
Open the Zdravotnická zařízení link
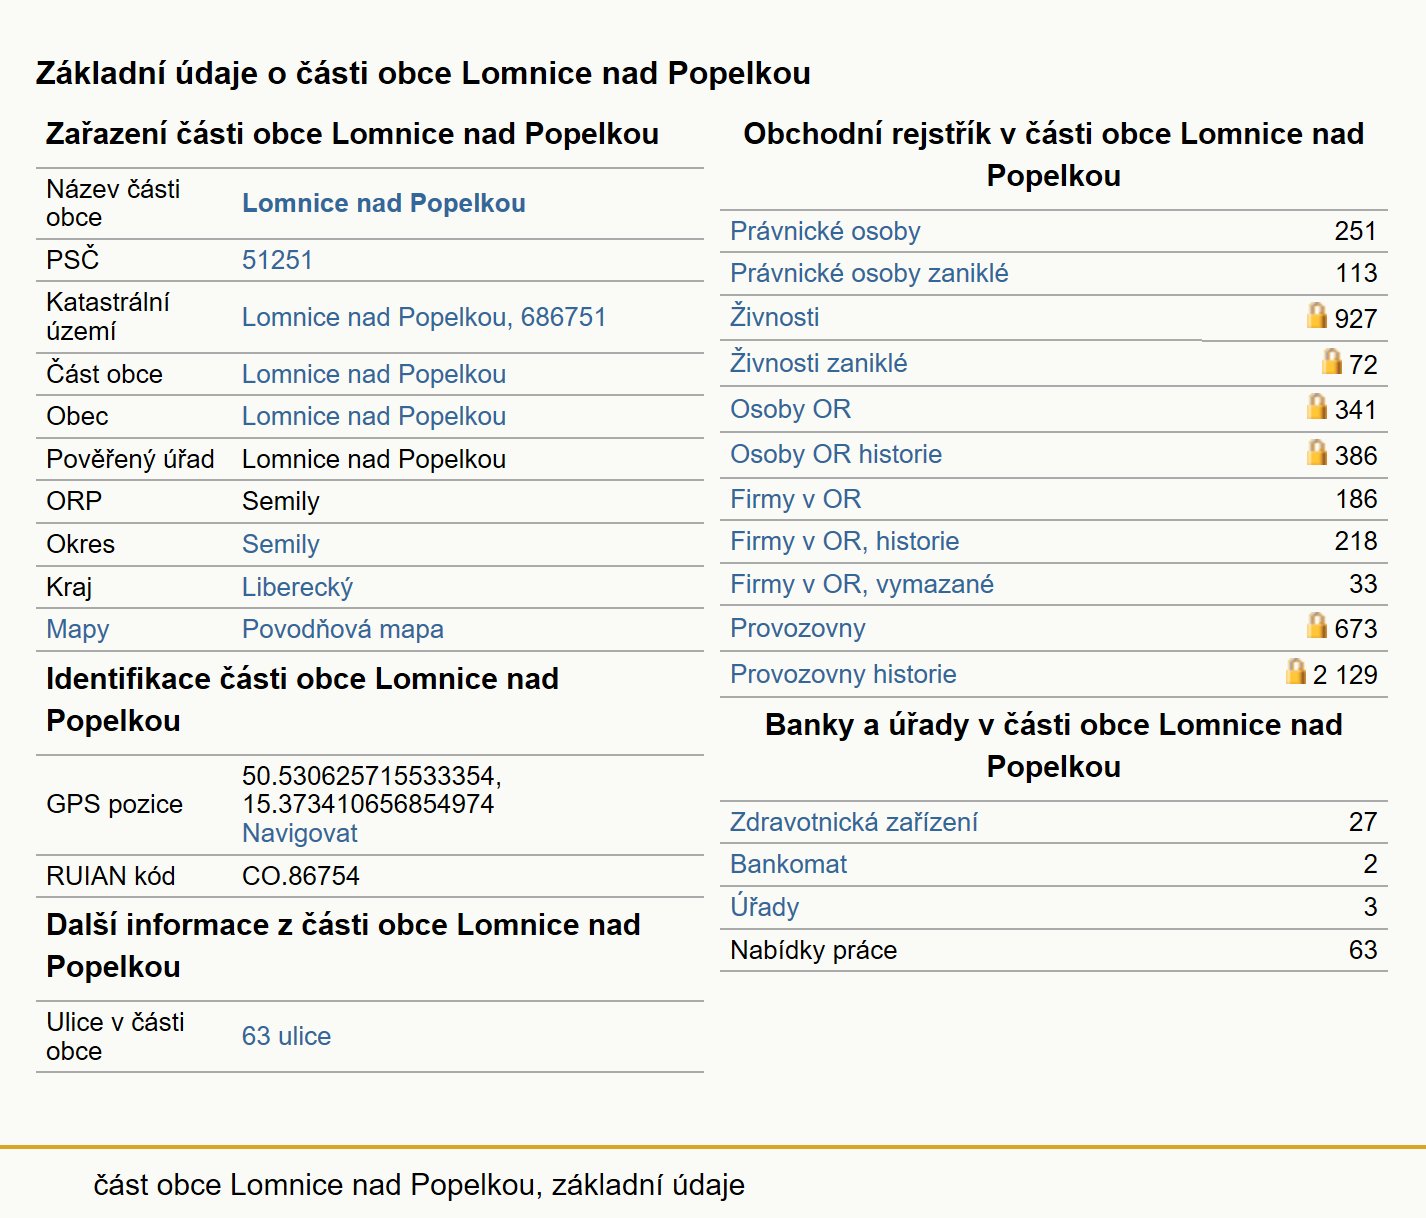tap(853, 822)
